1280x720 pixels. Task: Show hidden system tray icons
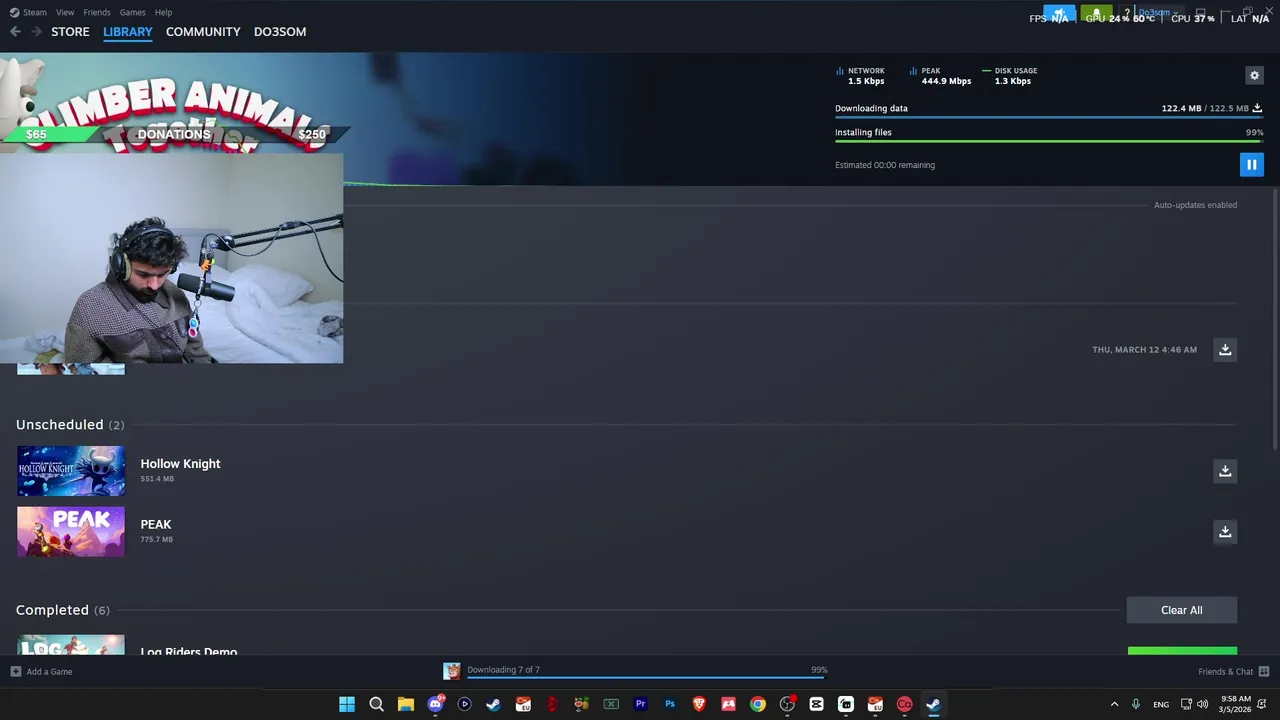coord(1114,704)
